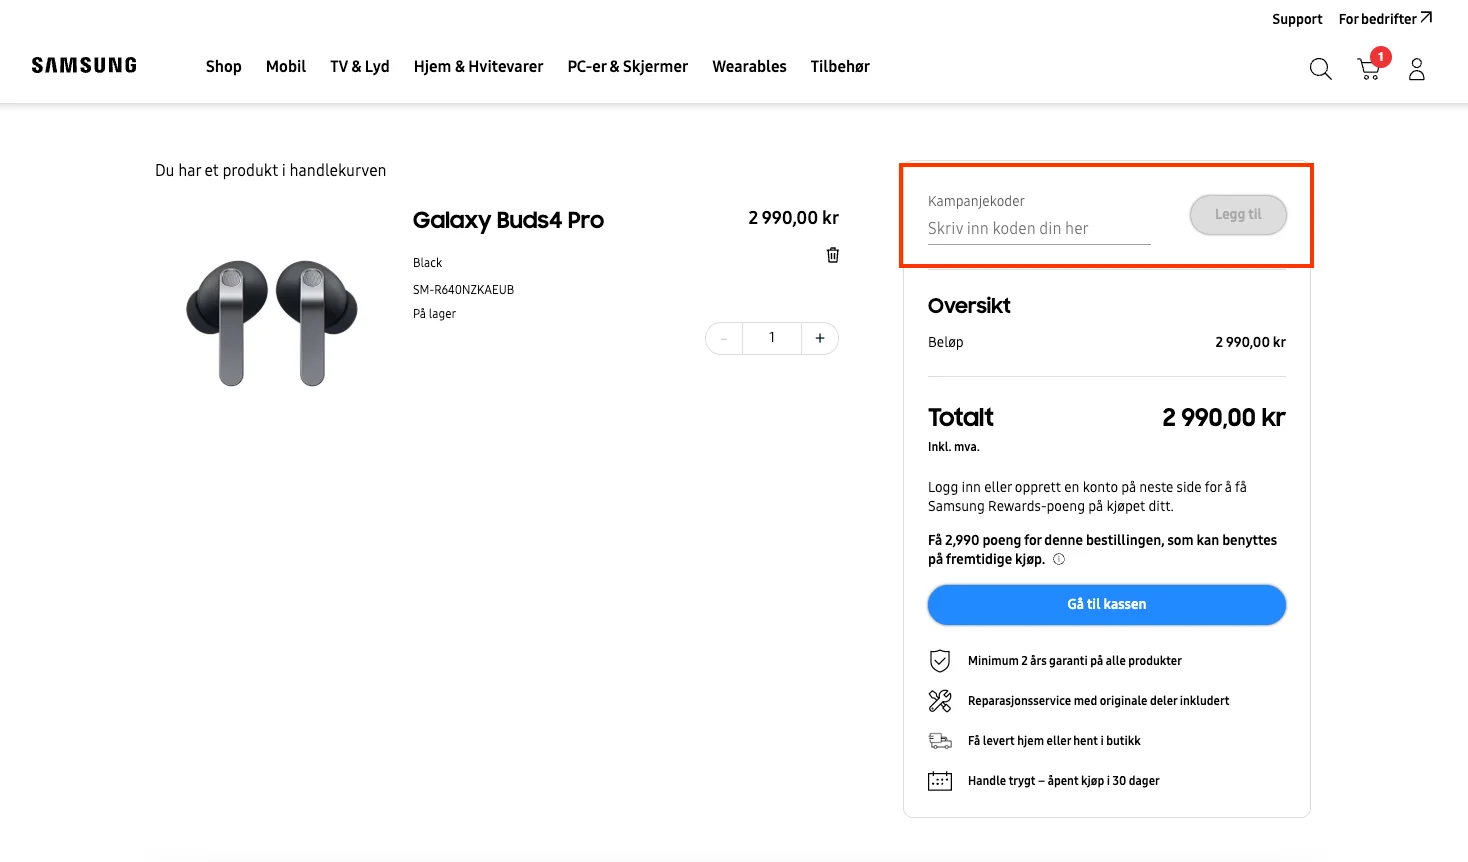
Task: Click the Legg til promo code button
Action: click(1238, 215)
